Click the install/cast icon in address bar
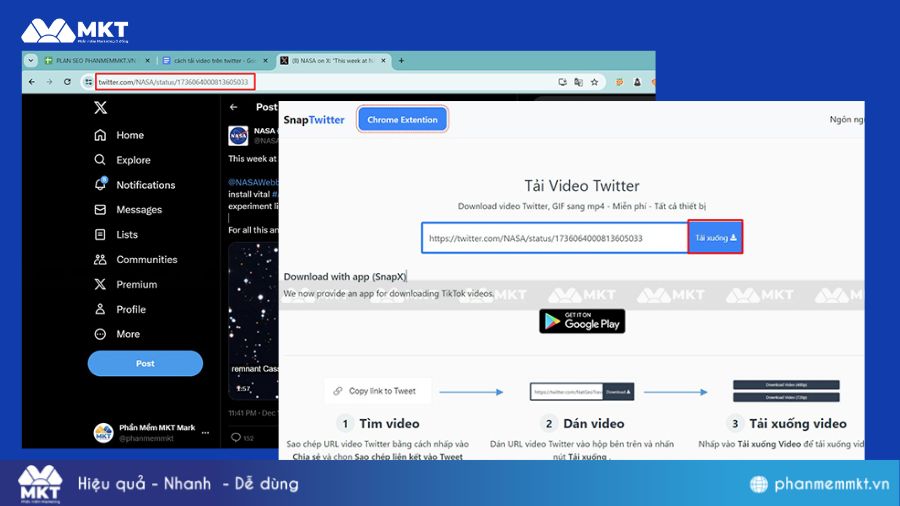Screen dimensions: 900x506 click(562, 82)
